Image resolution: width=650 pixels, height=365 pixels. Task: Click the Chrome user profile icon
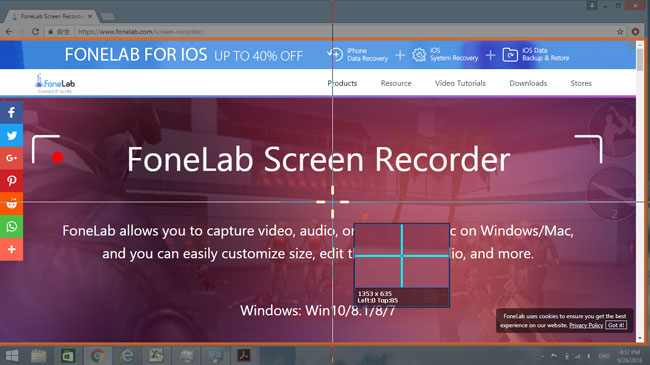(592, 5)
